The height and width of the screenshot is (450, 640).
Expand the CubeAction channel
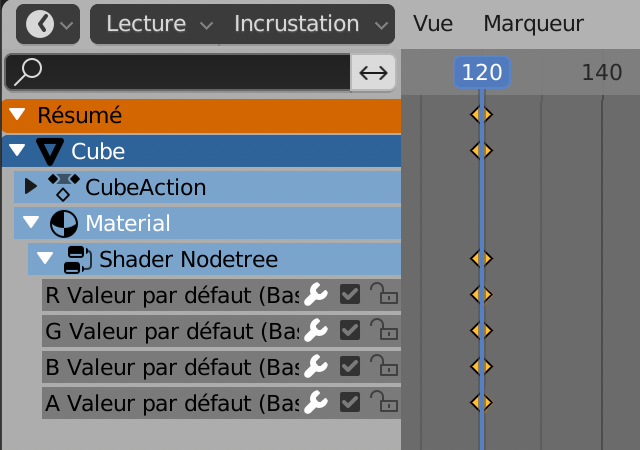[x=30, y=187]
